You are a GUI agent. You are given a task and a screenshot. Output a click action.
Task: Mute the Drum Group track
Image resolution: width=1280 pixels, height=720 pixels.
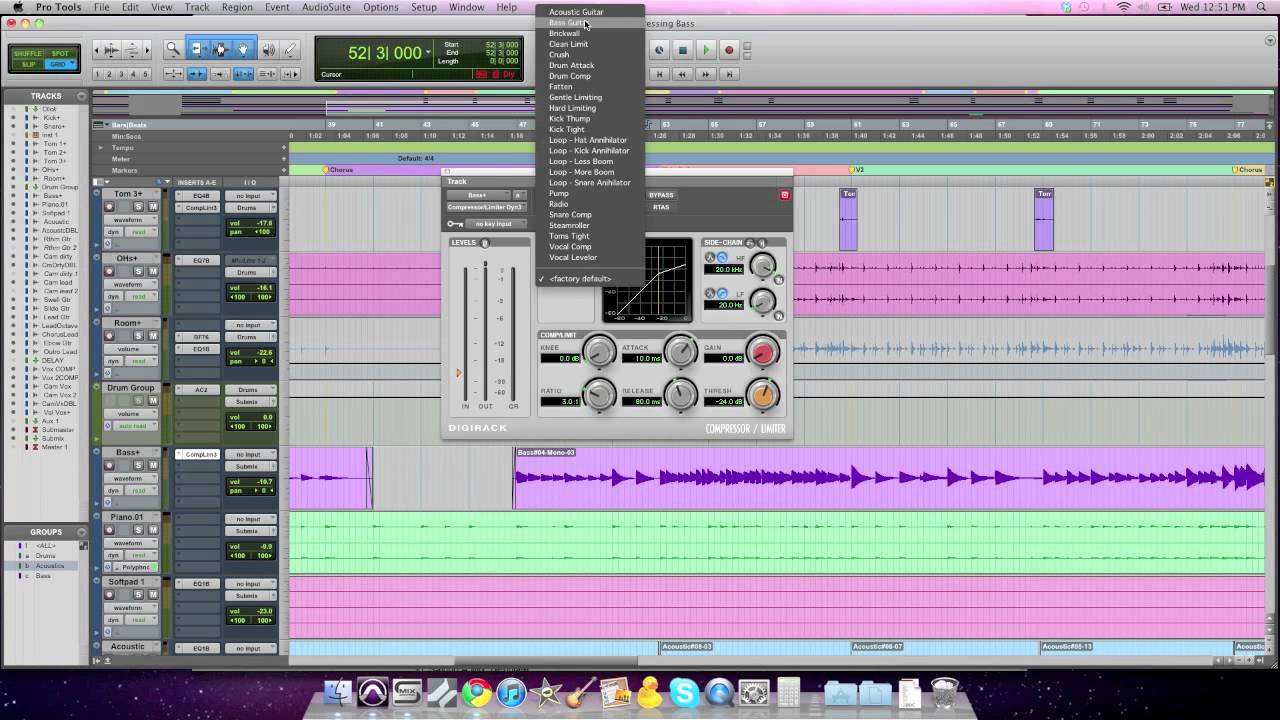(152, 401)
